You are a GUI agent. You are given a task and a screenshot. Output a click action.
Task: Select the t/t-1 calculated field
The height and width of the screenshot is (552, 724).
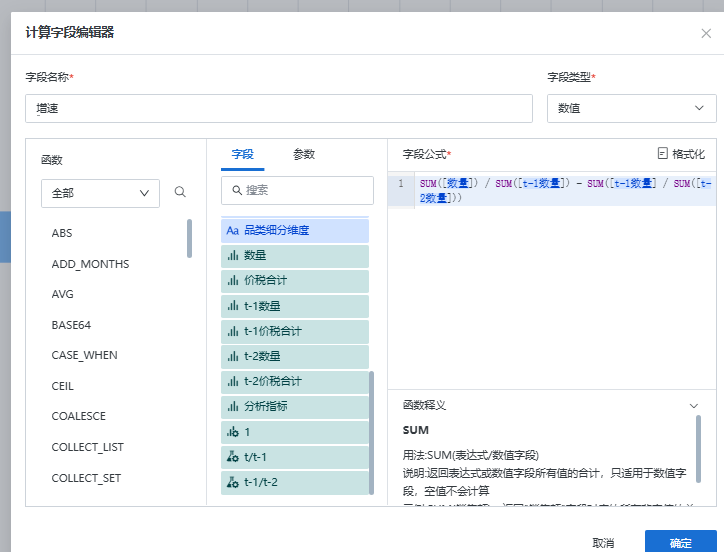pos(295,456)
